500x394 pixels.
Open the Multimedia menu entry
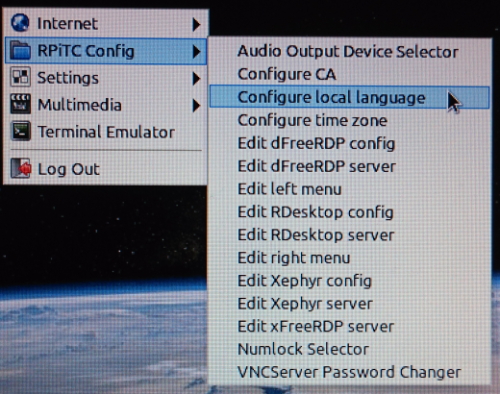[x=106, y=105]
